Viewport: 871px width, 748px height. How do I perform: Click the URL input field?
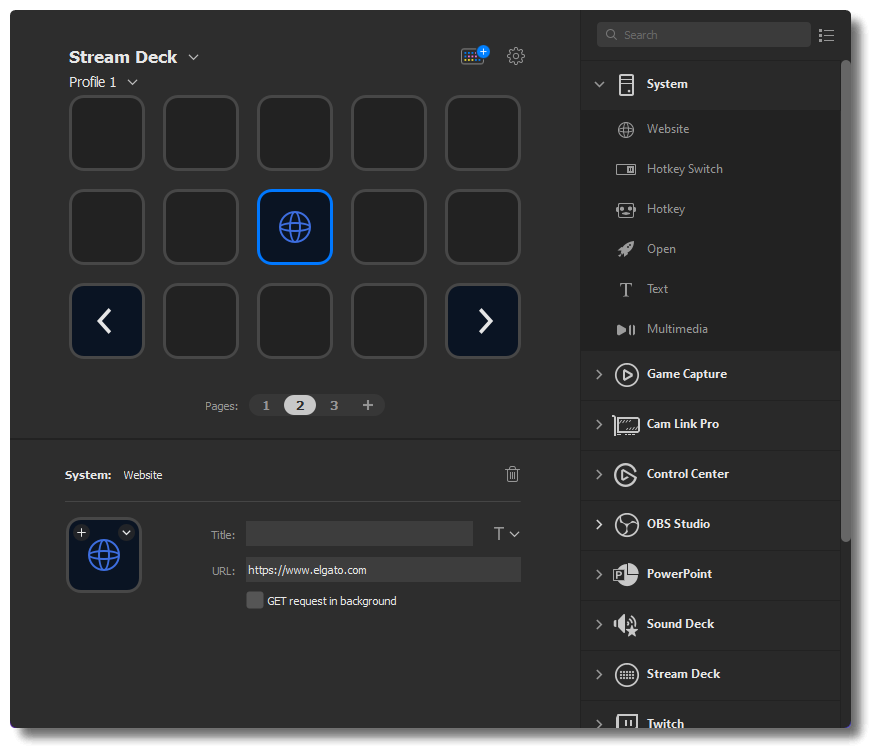coord(383,570)
